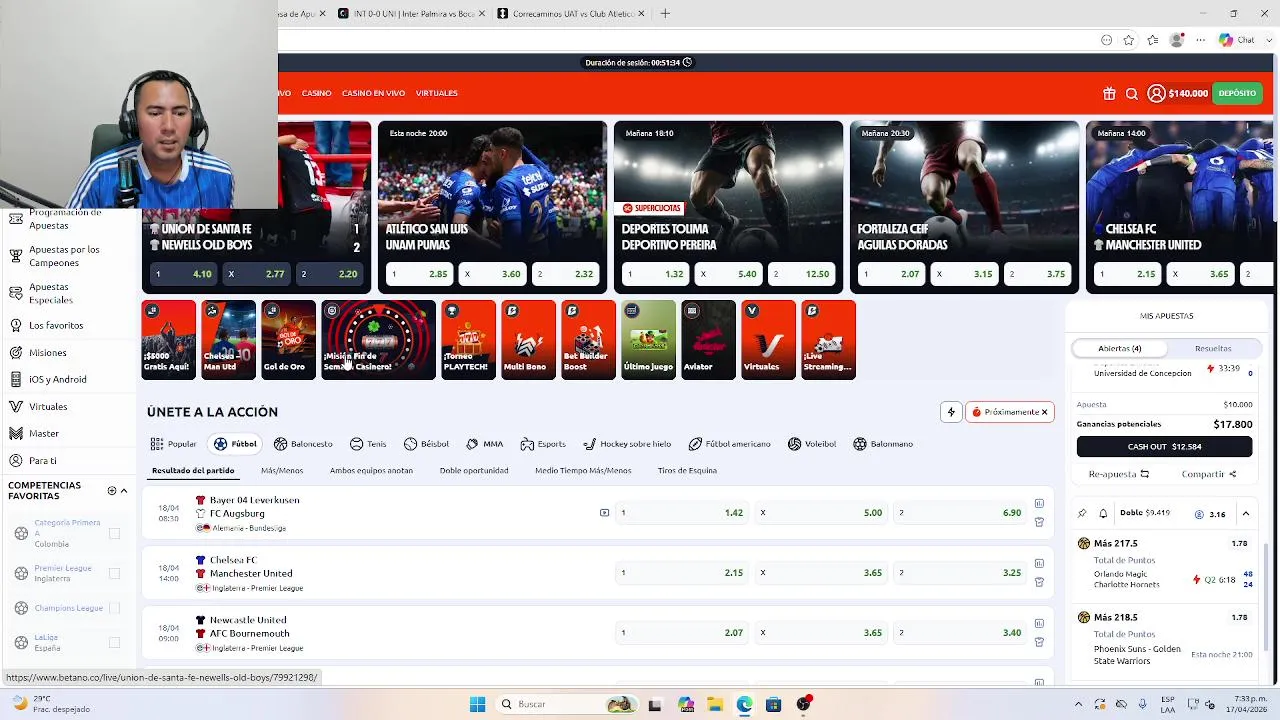Select the Baloncesto sport filter
Screen dimensions: 1280x720
tap(303, 444)
